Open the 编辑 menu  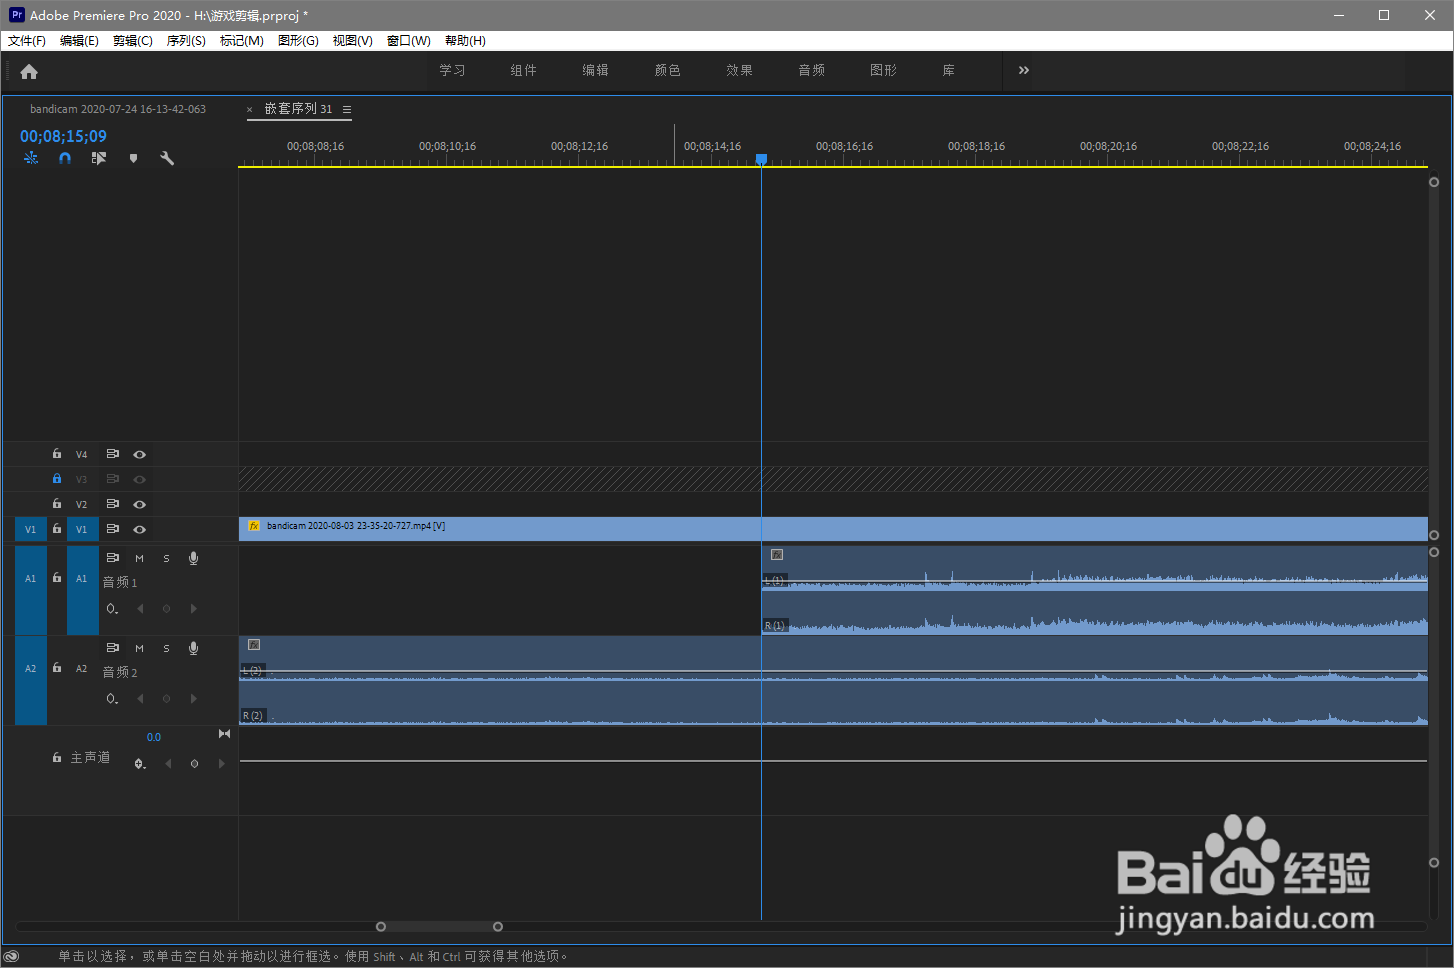[79, 41]
